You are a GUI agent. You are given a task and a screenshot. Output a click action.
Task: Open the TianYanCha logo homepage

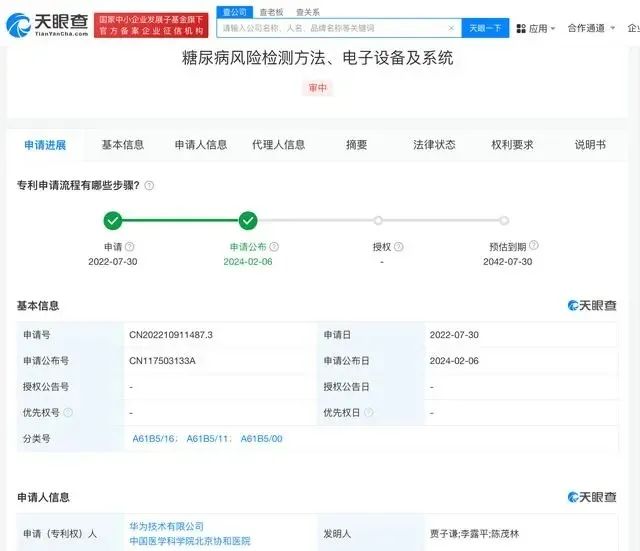(x=47, y=25)
